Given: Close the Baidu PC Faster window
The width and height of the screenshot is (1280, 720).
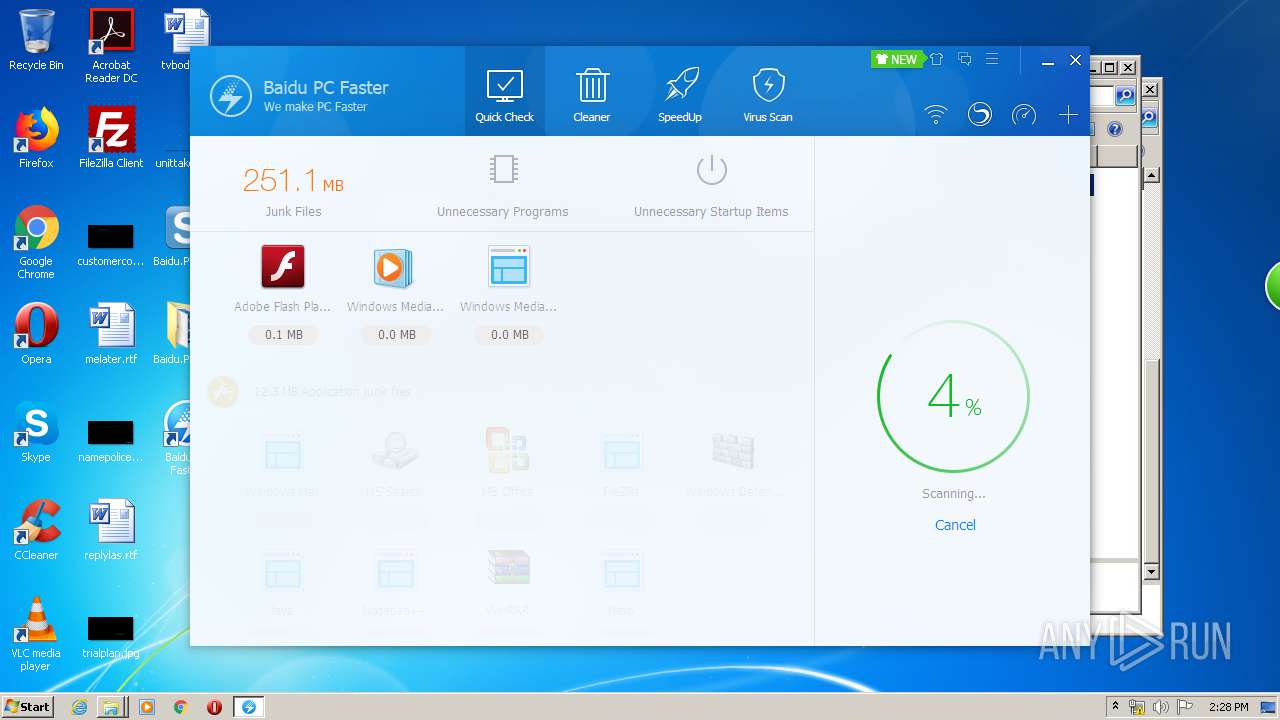Looking at the screenshot, I should point(1076,61).
